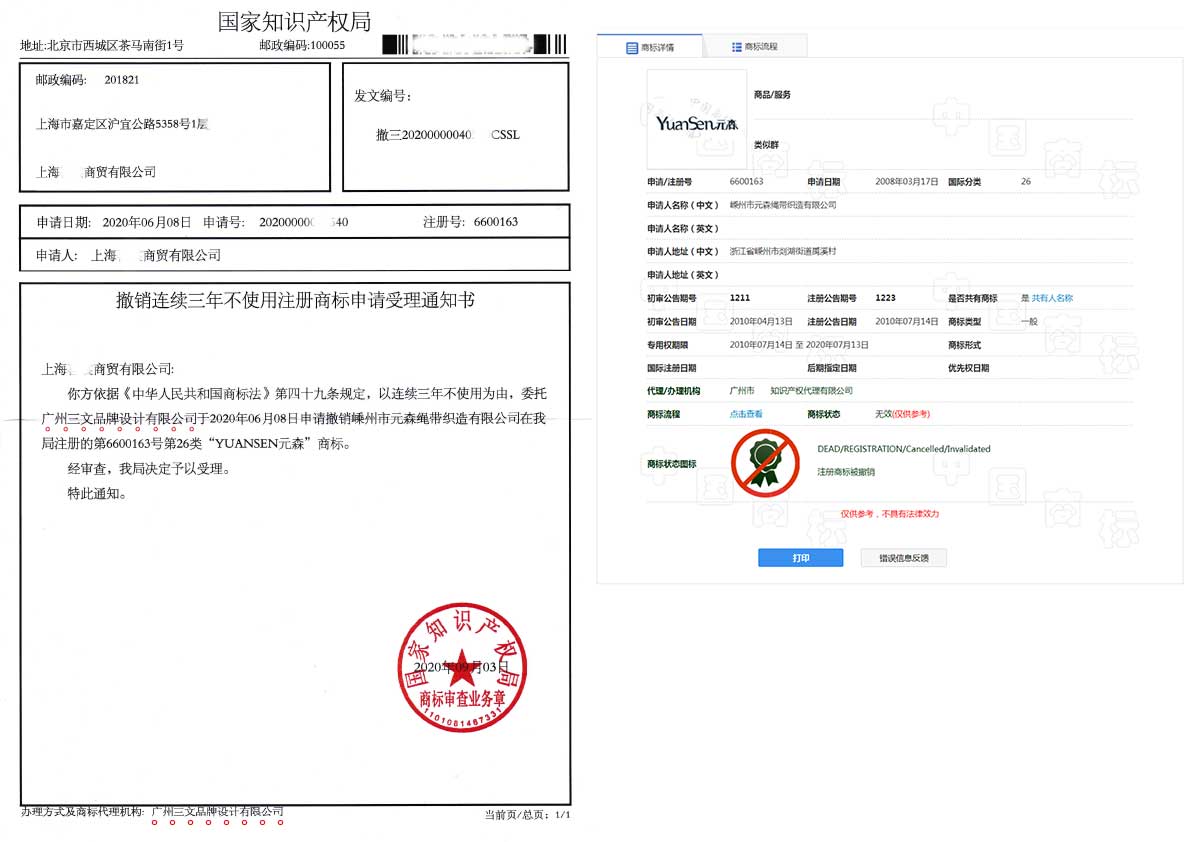Click the 国际分类 value 26
The image size is (1200, 842).
[1026, 182]
